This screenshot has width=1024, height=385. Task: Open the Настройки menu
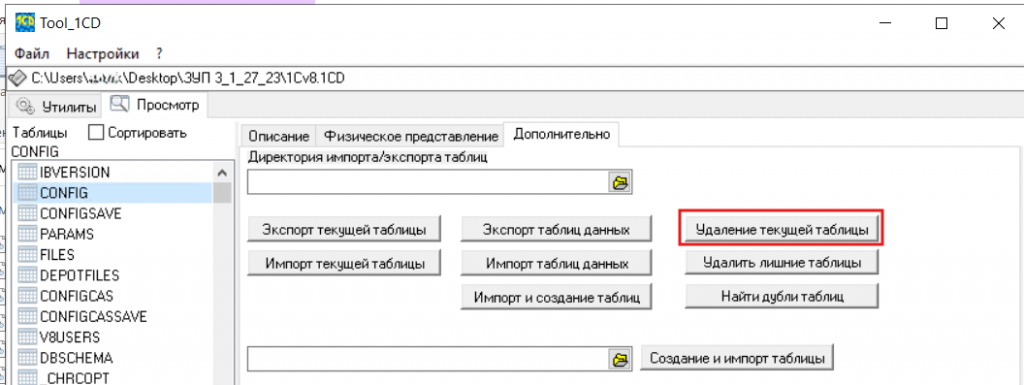103,54
